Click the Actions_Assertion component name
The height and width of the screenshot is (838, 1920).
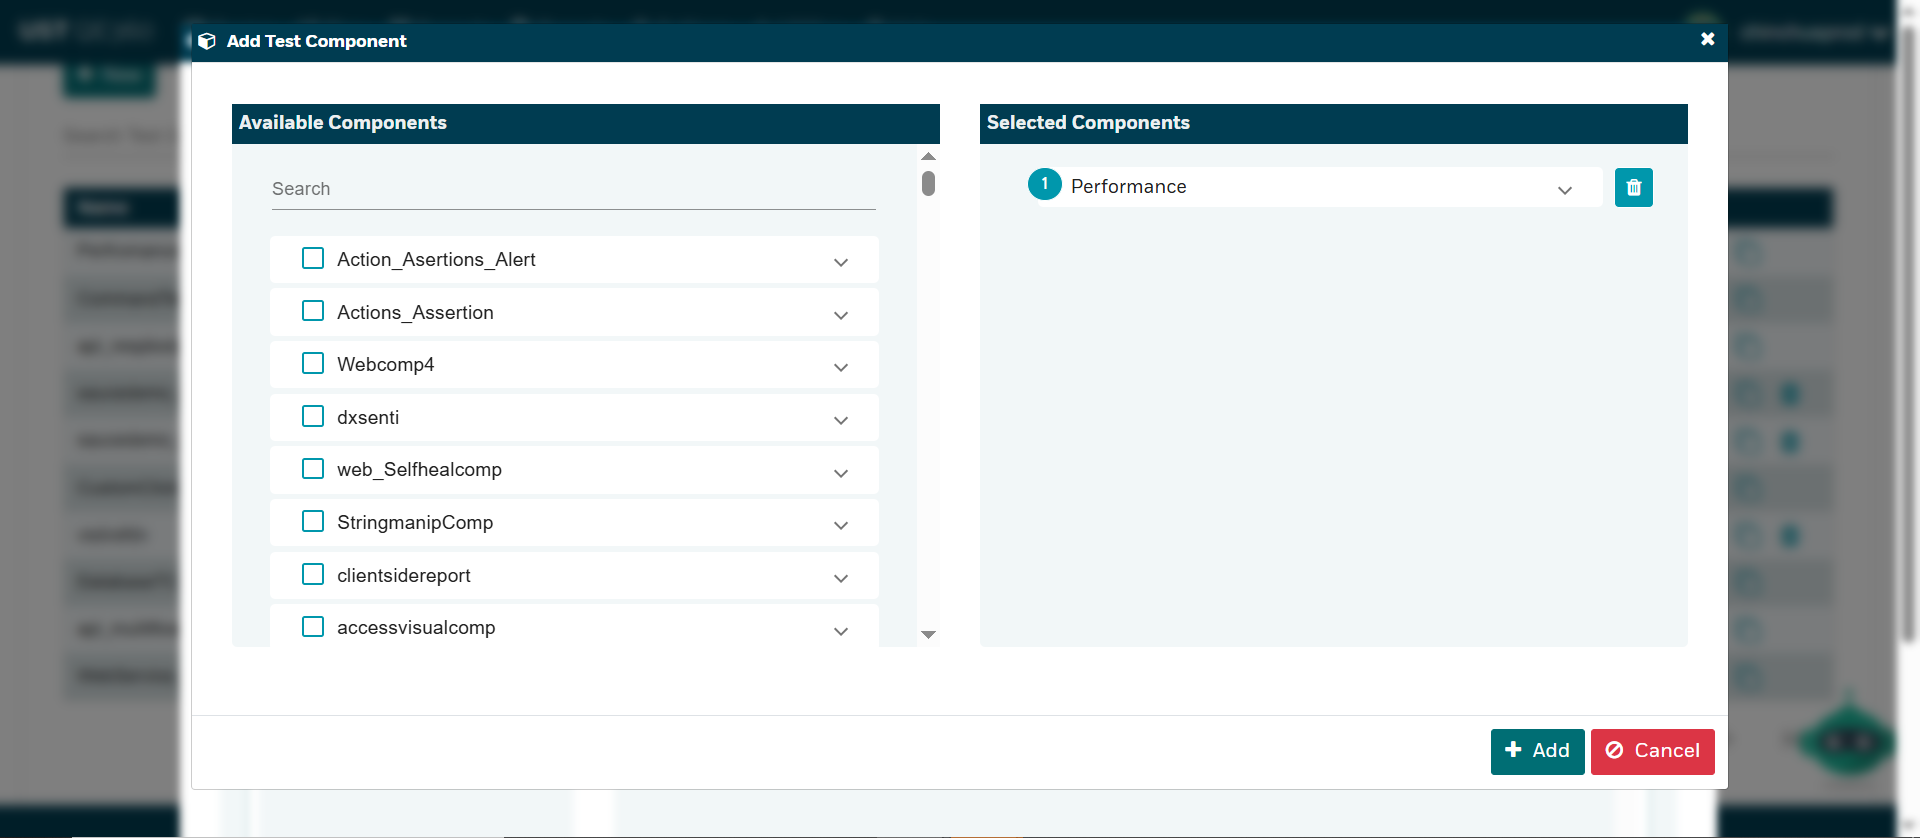click(415, 312)
